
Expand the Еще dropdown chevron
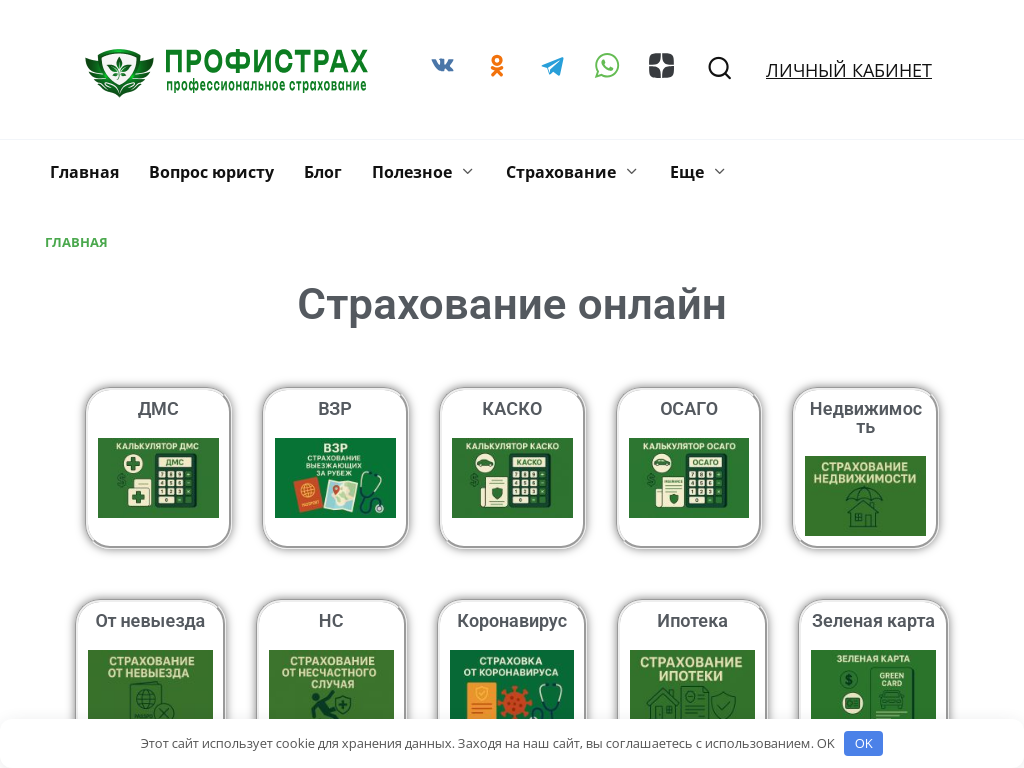[x=720, y=172]
